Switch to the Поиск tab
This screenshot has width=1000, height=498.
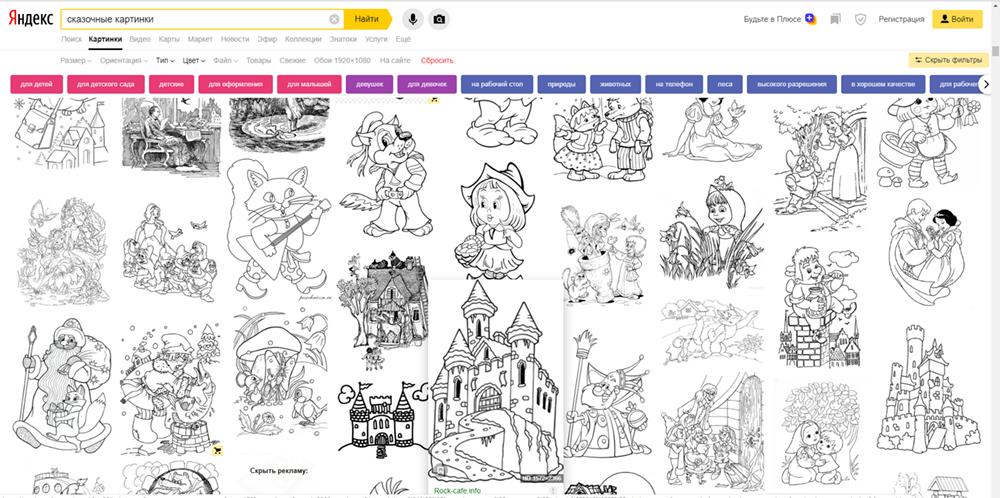point(71,39)
